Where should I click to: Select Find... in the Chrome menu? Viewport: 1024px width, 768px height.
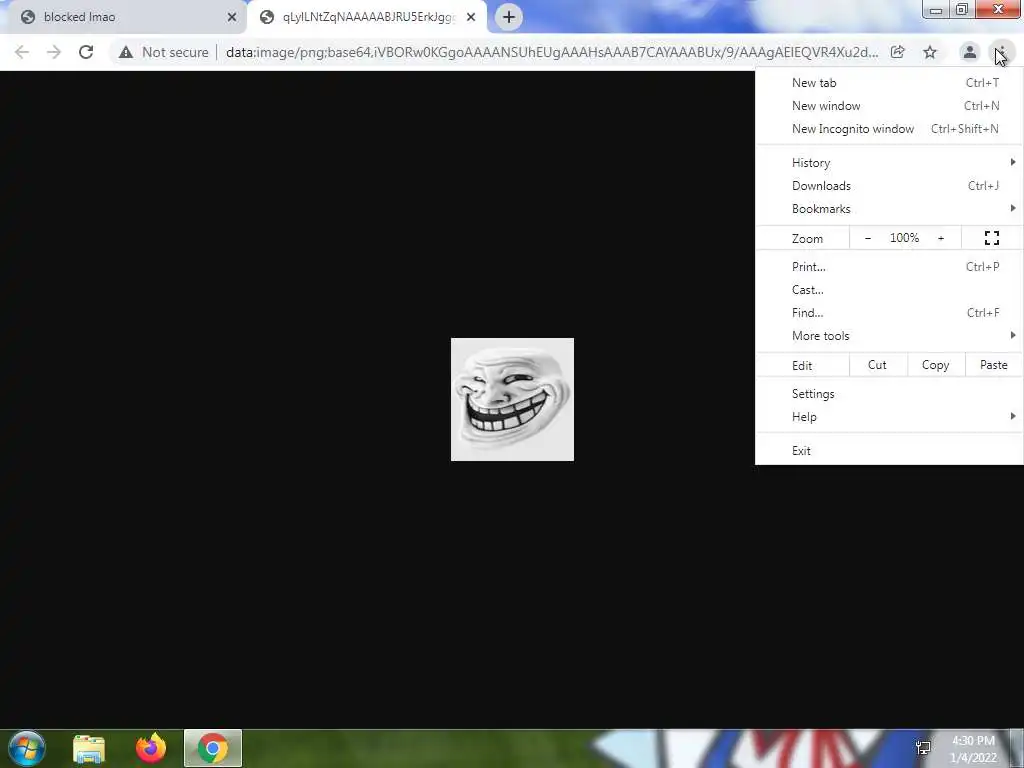tap(889, 313)
